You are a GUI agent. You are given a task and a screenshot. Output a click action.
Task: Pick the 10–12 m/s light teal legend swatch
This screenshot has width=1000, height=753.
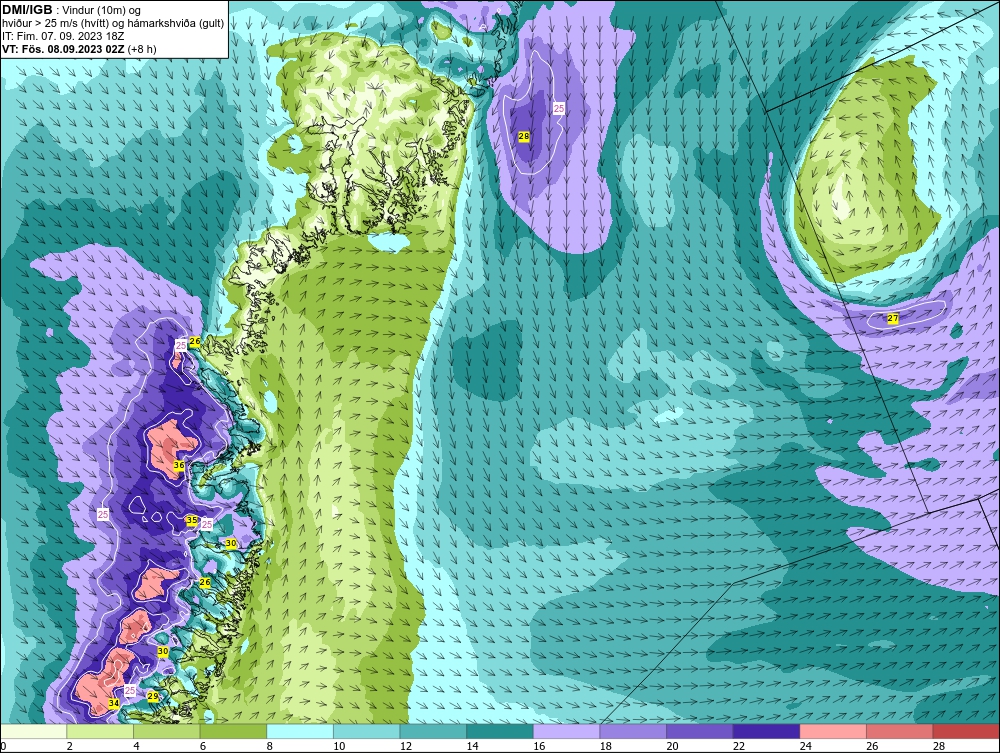coord(366,731)
